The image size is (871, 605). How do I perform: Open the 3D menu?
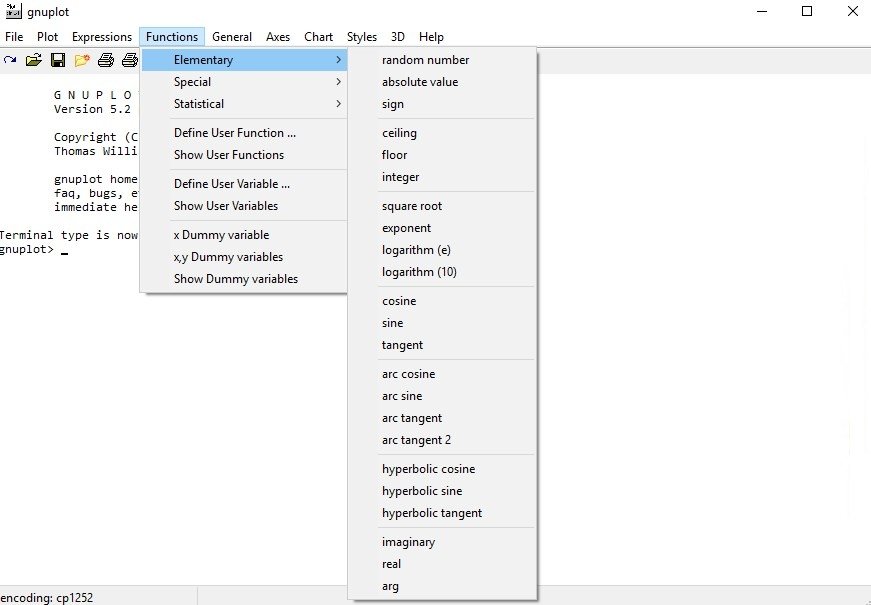pos(398,37)
